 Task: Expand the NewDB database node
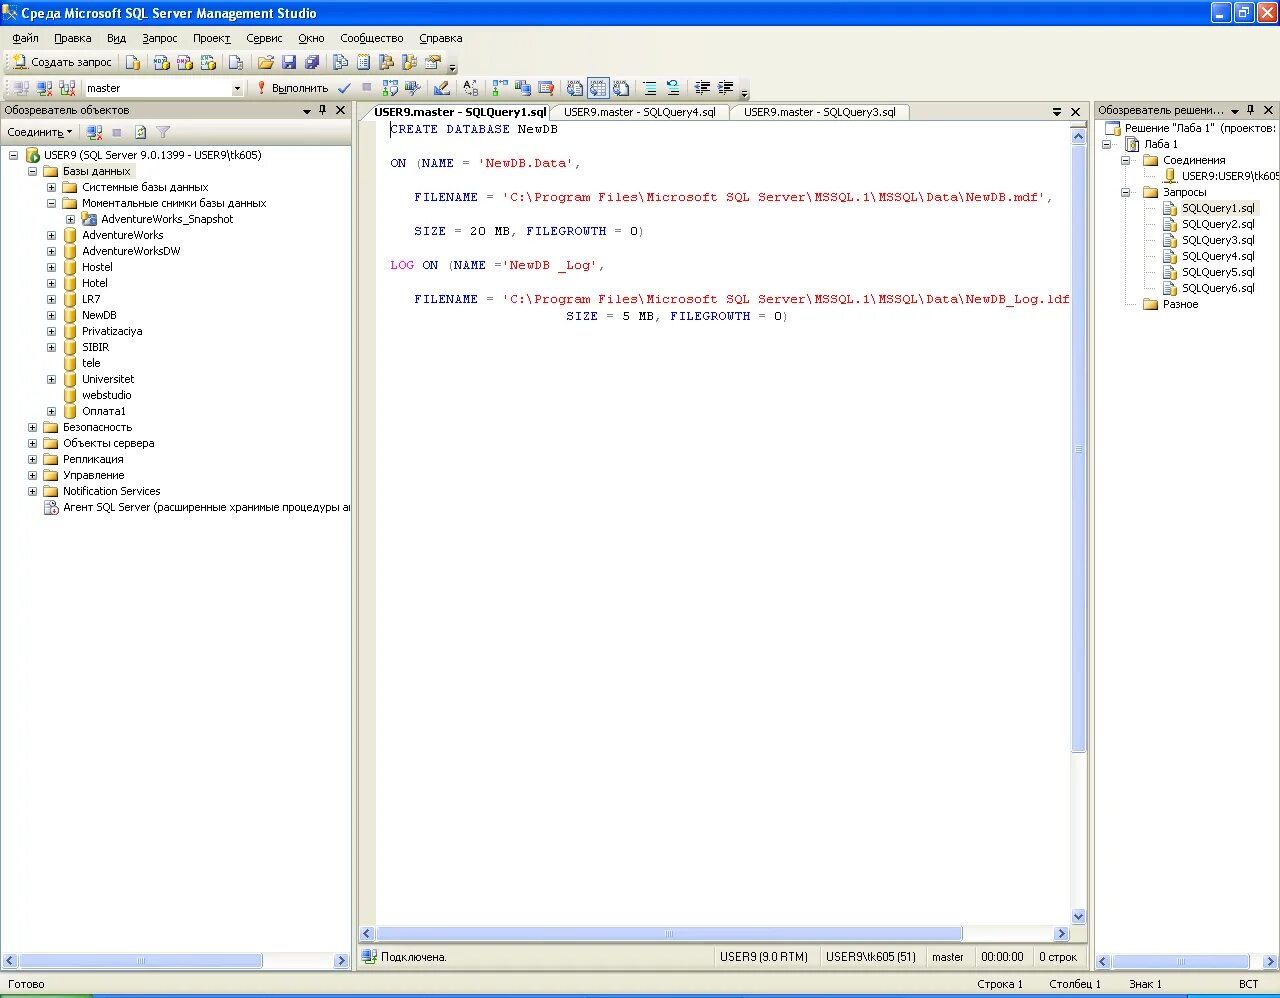click(x=51, y=315)
